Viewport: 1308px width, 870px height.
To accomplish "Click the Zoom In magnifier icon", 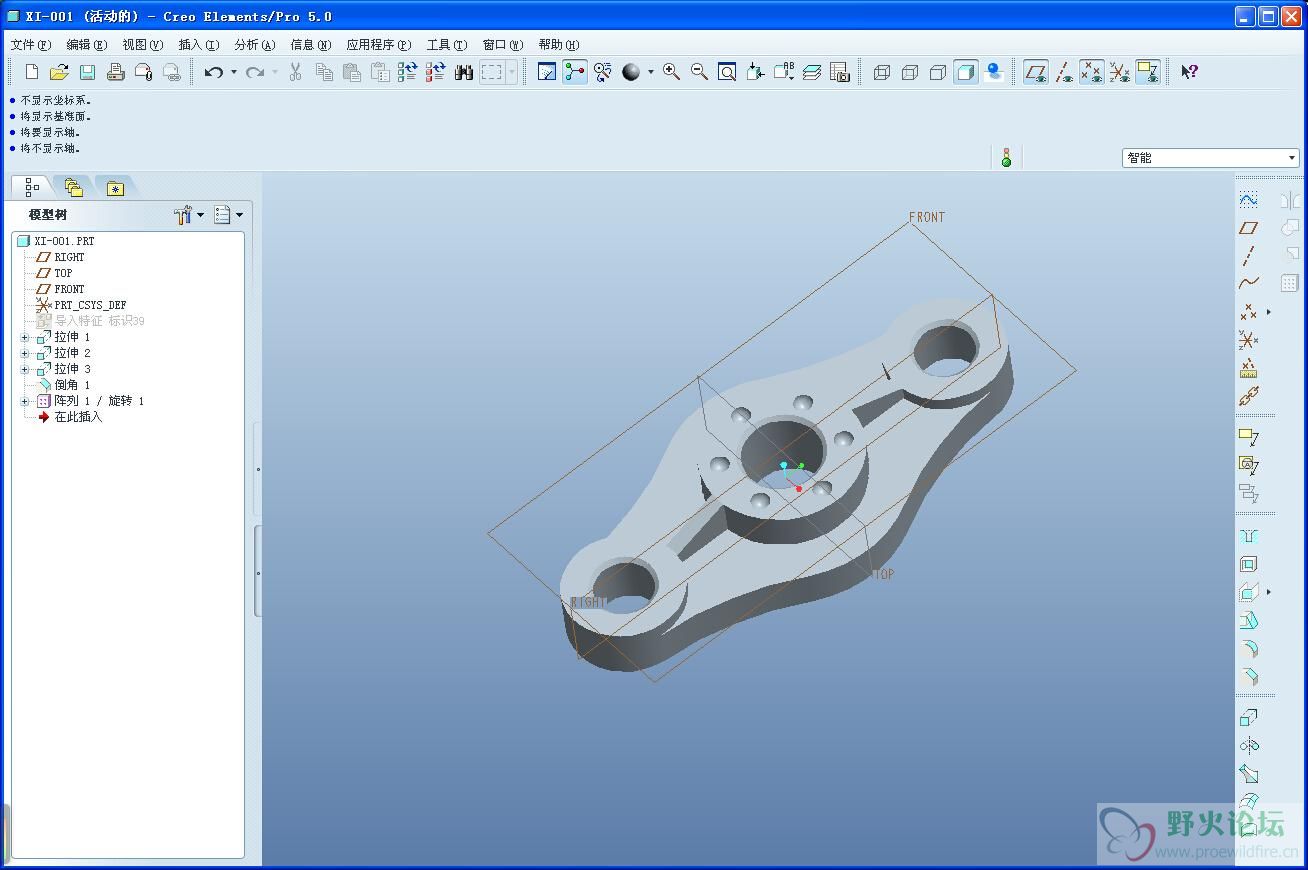I will point(671,72).
